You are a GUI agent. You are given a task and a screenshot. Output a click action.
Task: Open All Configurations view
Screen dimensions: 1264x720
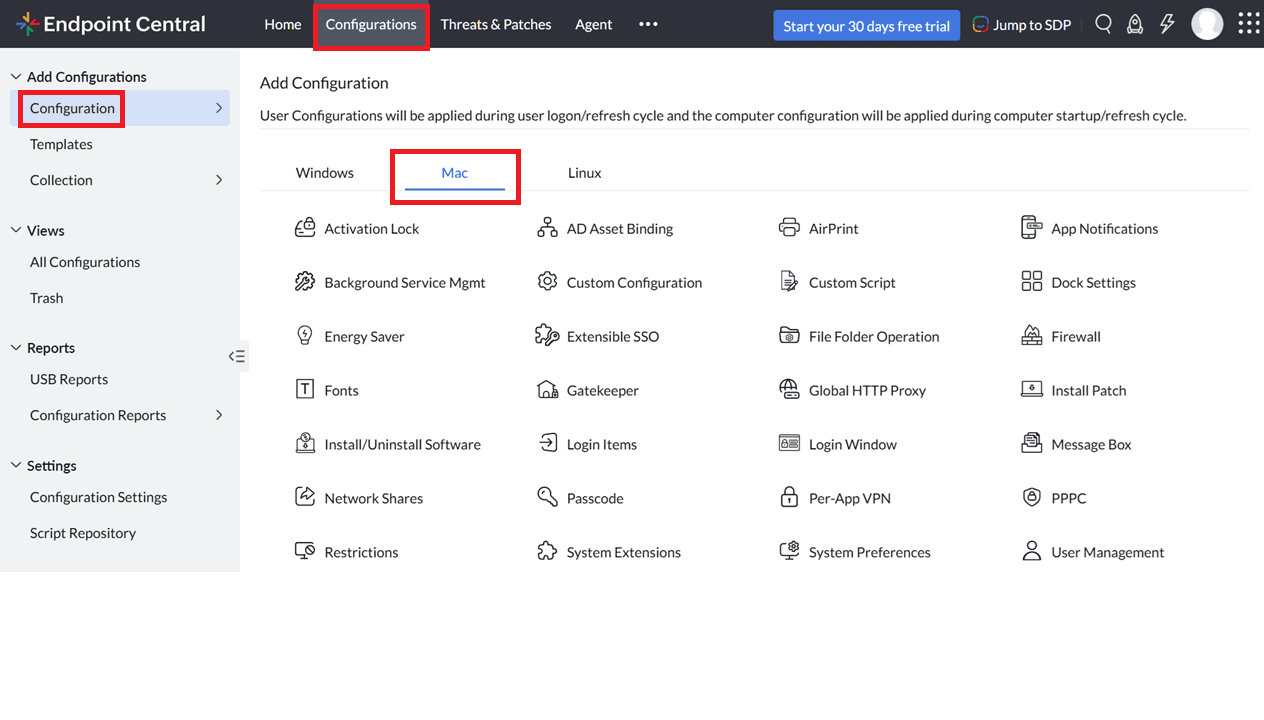coord(85,262)
